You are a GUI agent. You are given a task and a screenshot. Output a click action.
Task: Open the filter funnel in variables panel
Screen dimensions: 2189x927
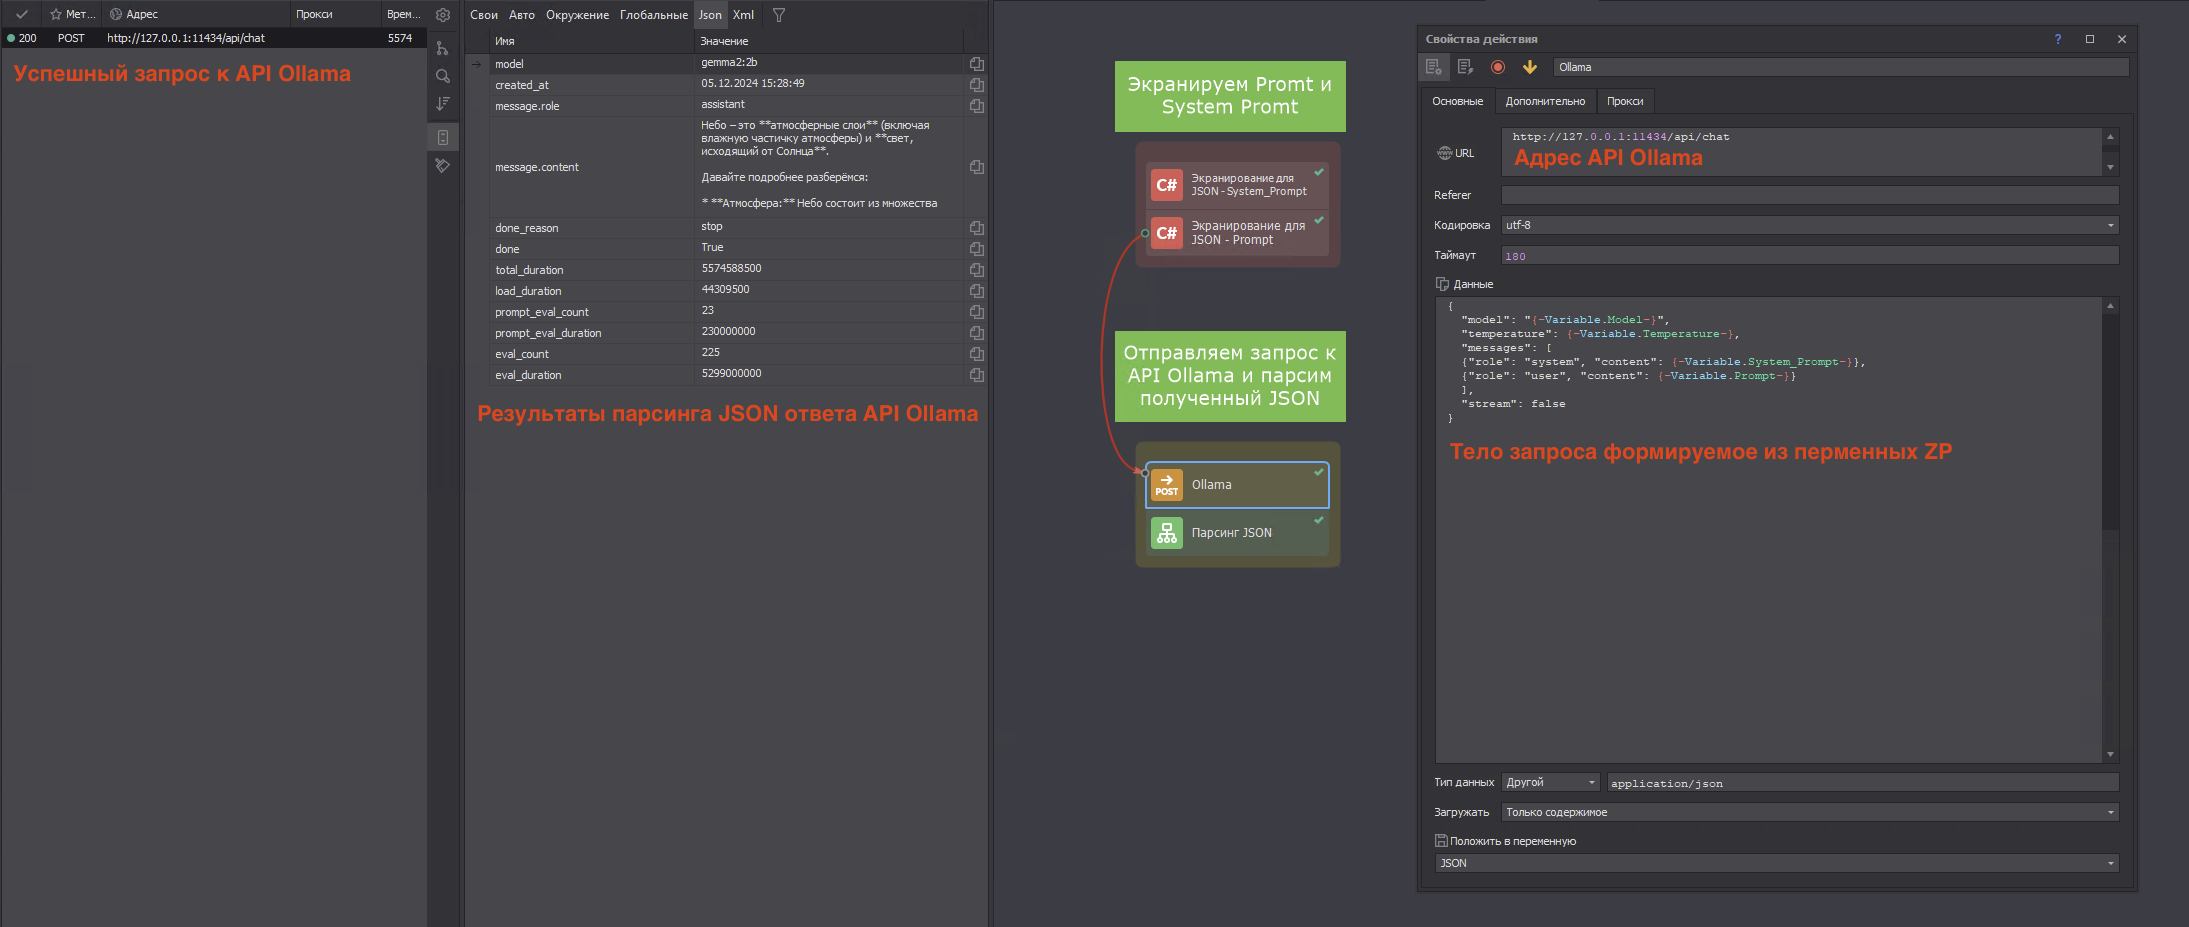click(779, 15)
